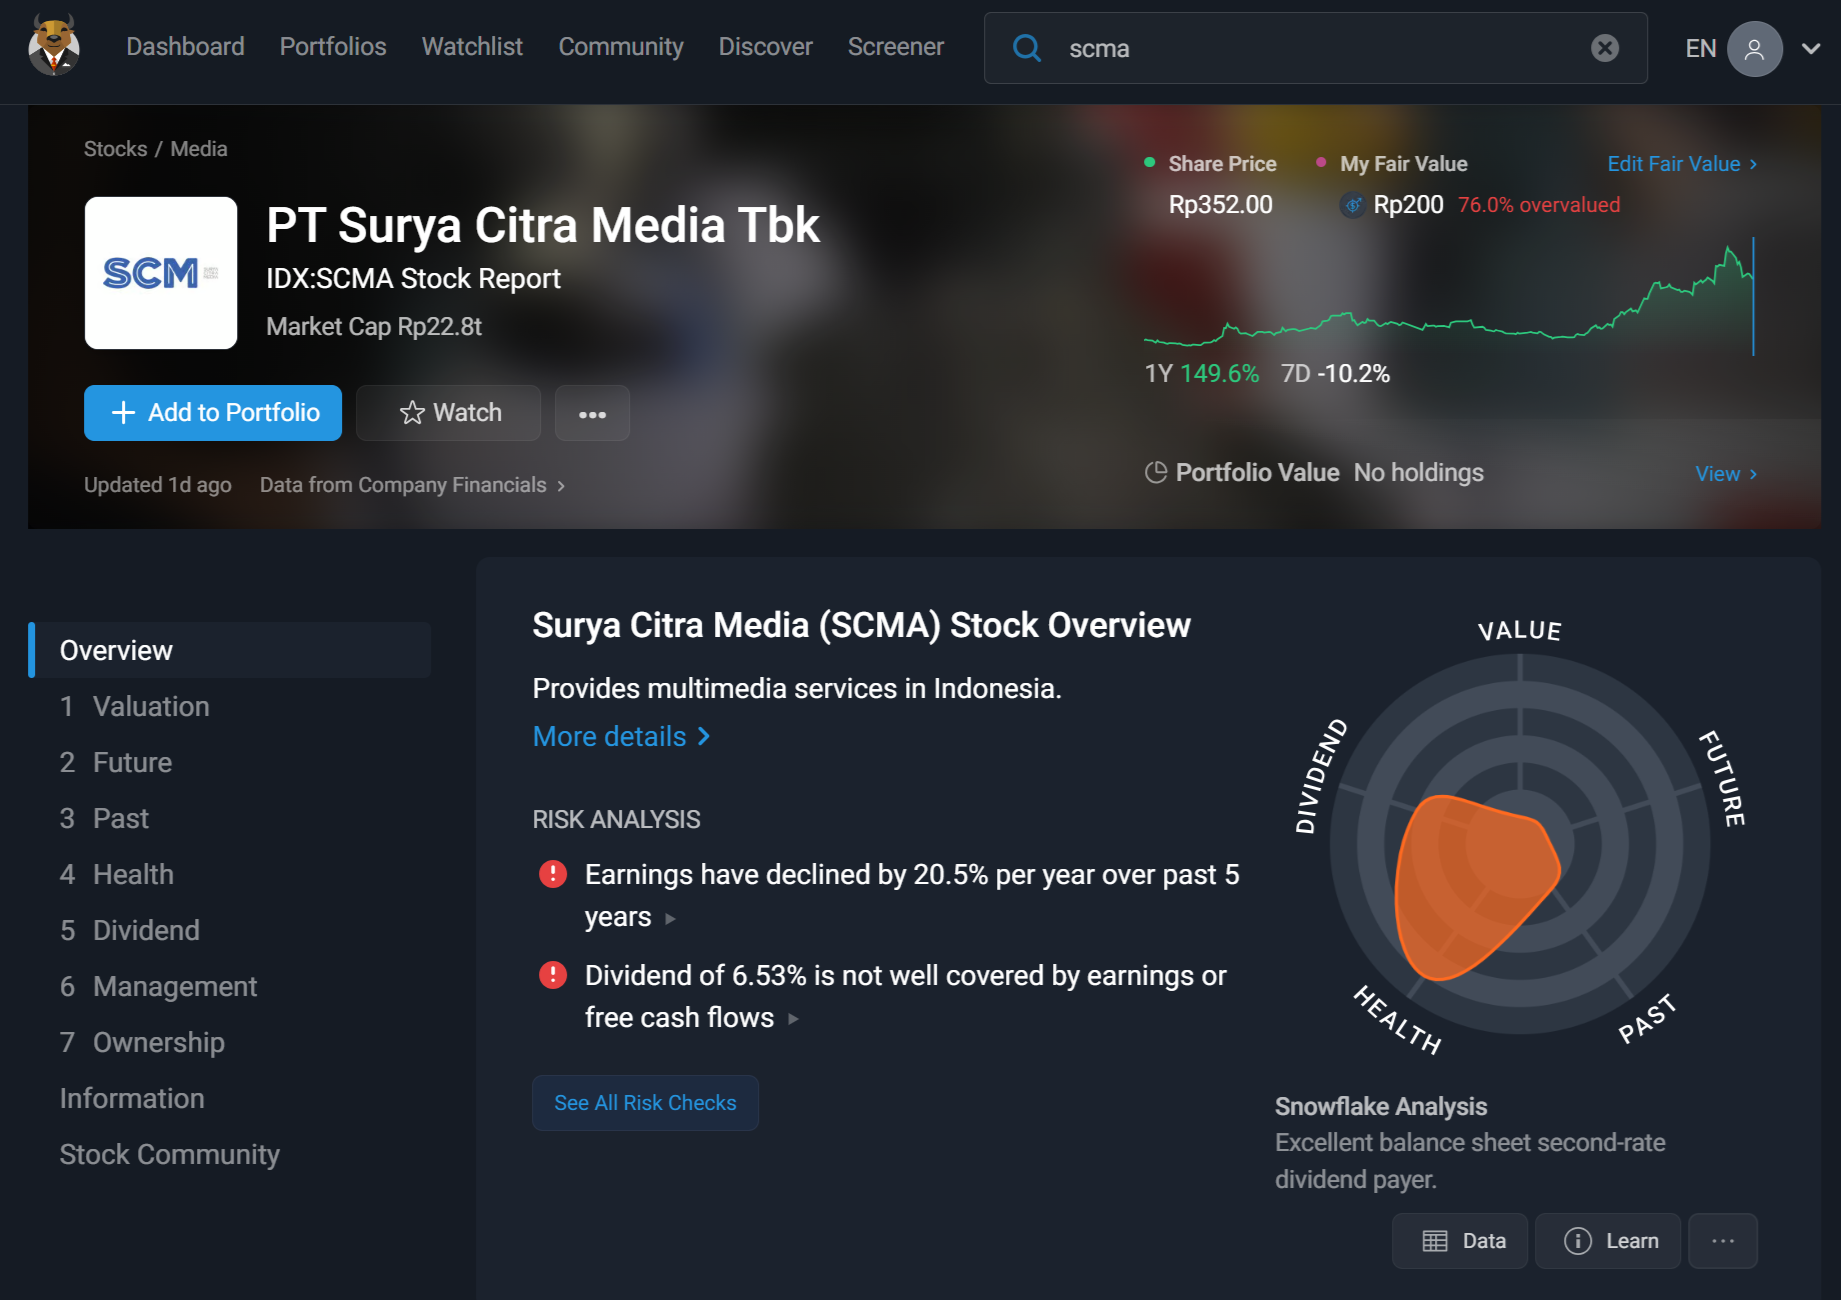Open snowflake more options ellipsis button
Viewport: 1841px width, 1300px height.
[x=1723, y=1241]
